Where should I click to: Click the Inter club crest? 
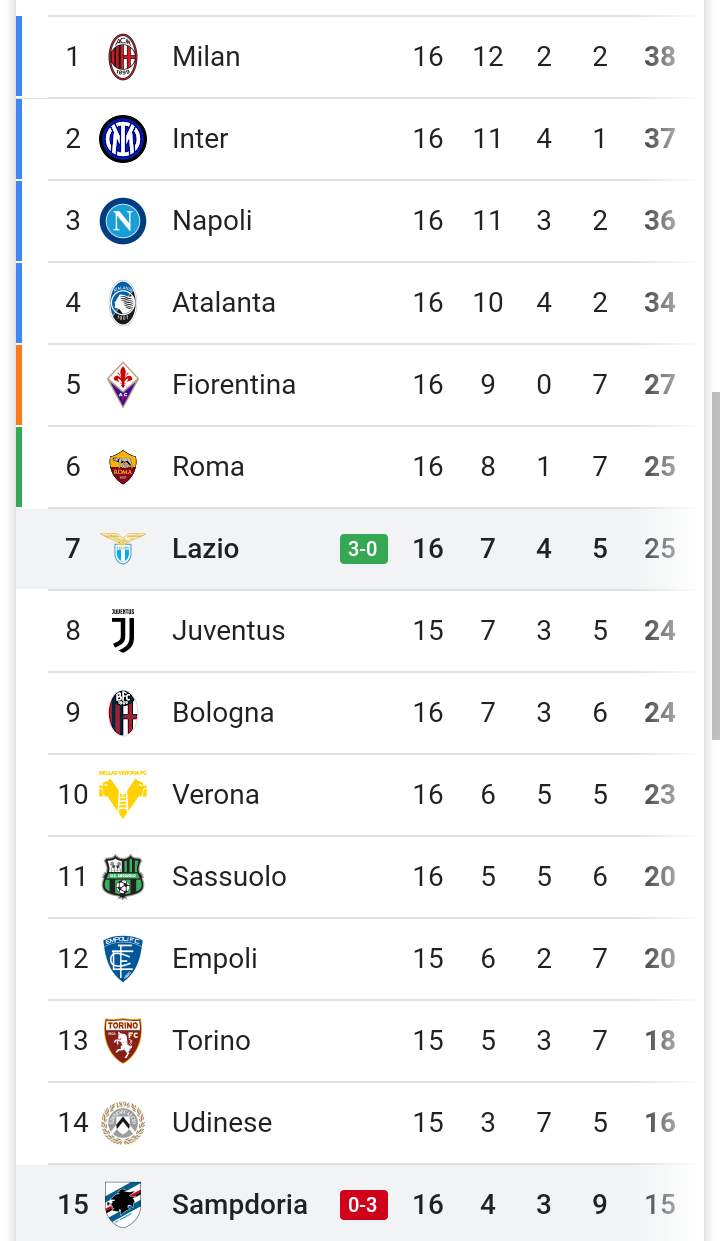[x=123, y=139]
